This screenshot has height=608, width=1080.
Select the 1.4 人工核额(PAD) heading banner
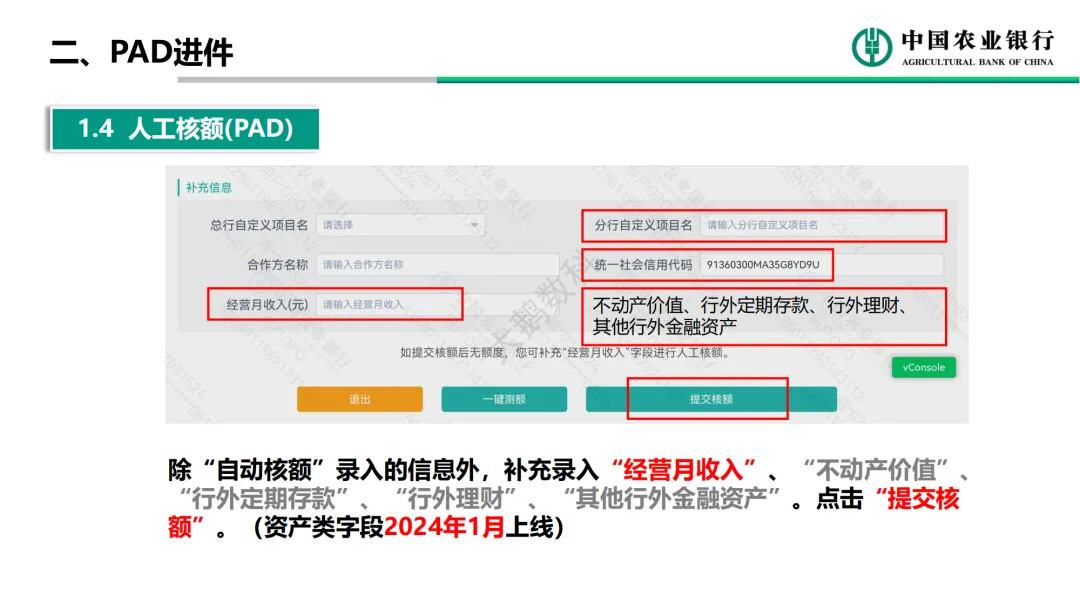(x=185, y=129)
